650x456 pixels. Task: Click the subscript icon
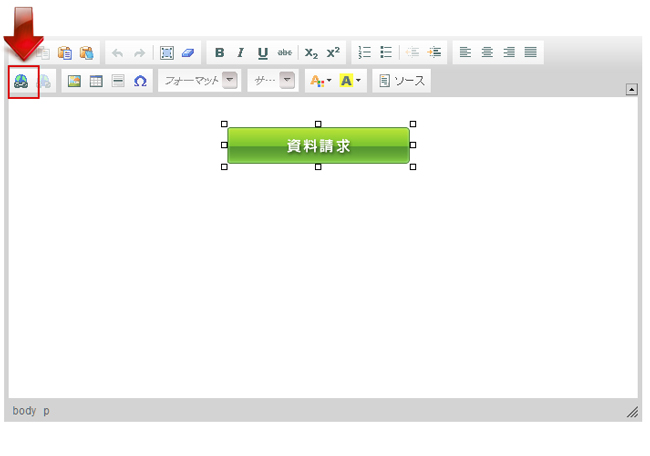click(311, 53)
